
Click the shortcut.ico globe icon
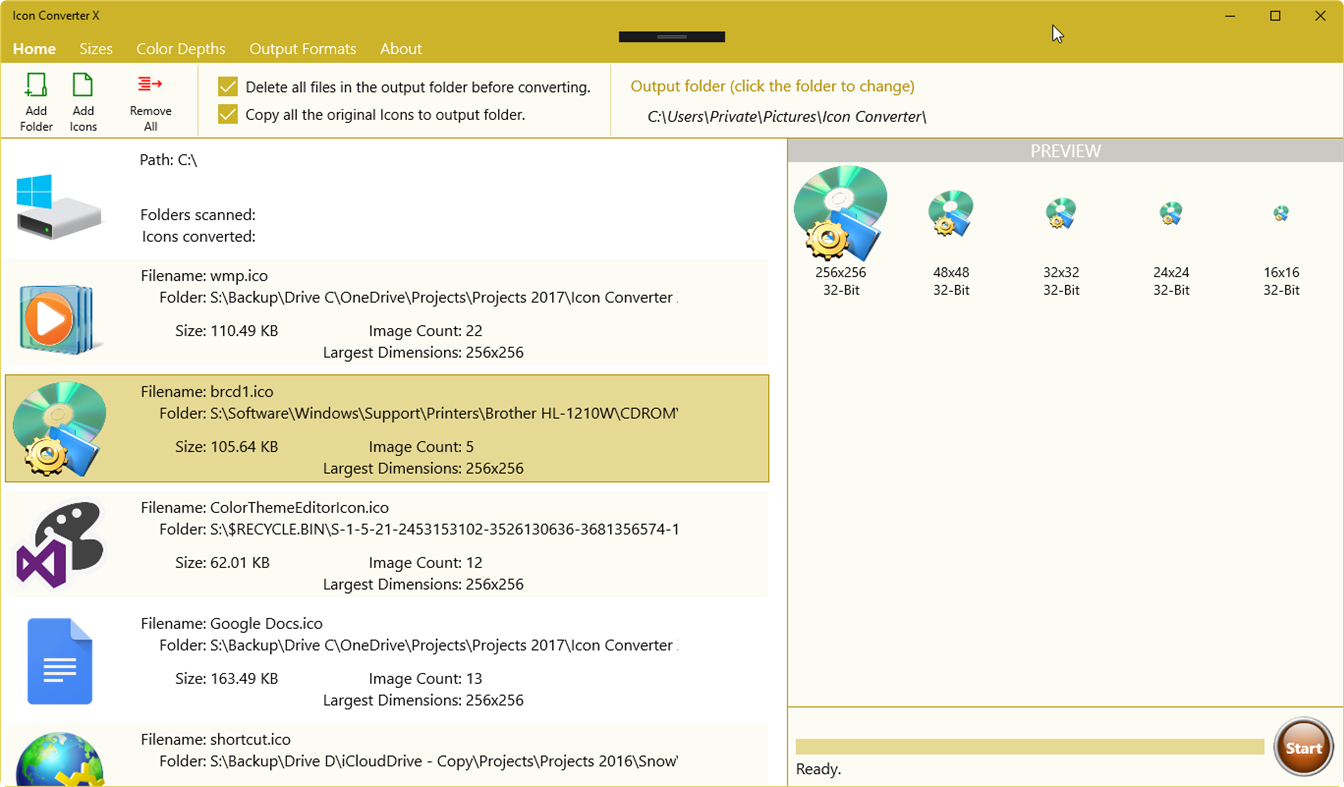click(60, 762)
